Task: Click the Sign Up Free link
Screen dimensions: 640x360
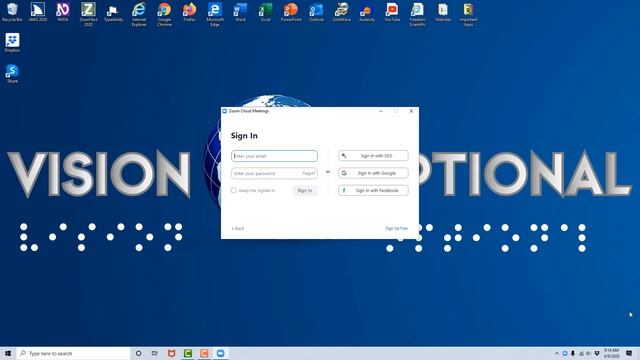Action: tap(396, 228)
